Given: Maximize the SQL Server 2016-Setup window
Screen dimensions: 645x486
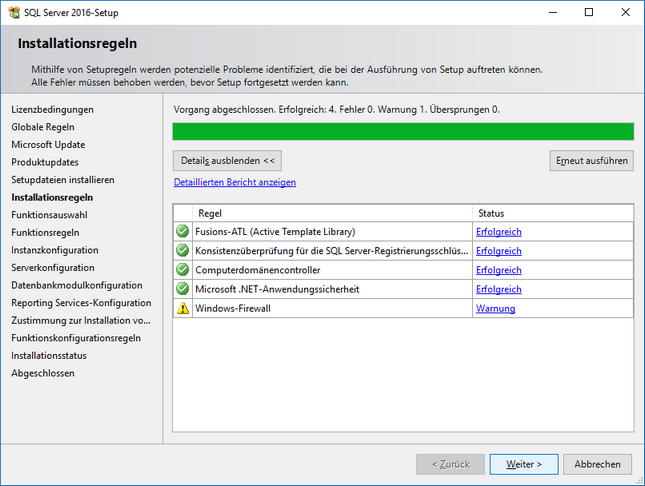Looking at the screenshot, I should pyautogui.click(x=589, y=12).
